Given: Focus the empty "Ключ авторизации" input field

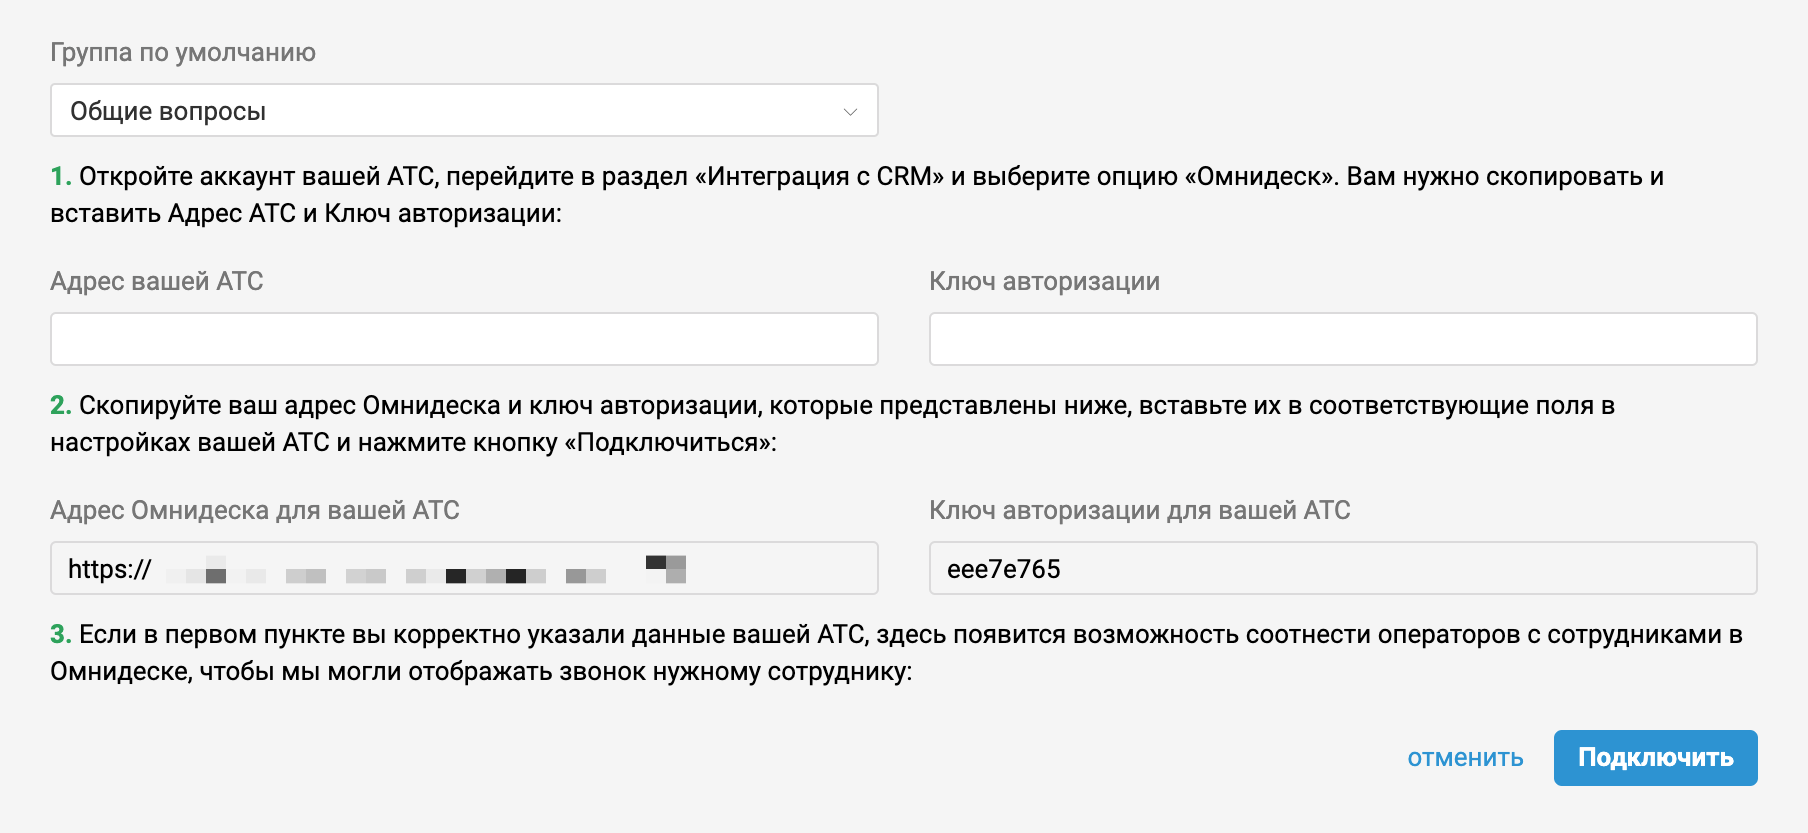Looking at the screenshot, I should tap(1342, 339).
